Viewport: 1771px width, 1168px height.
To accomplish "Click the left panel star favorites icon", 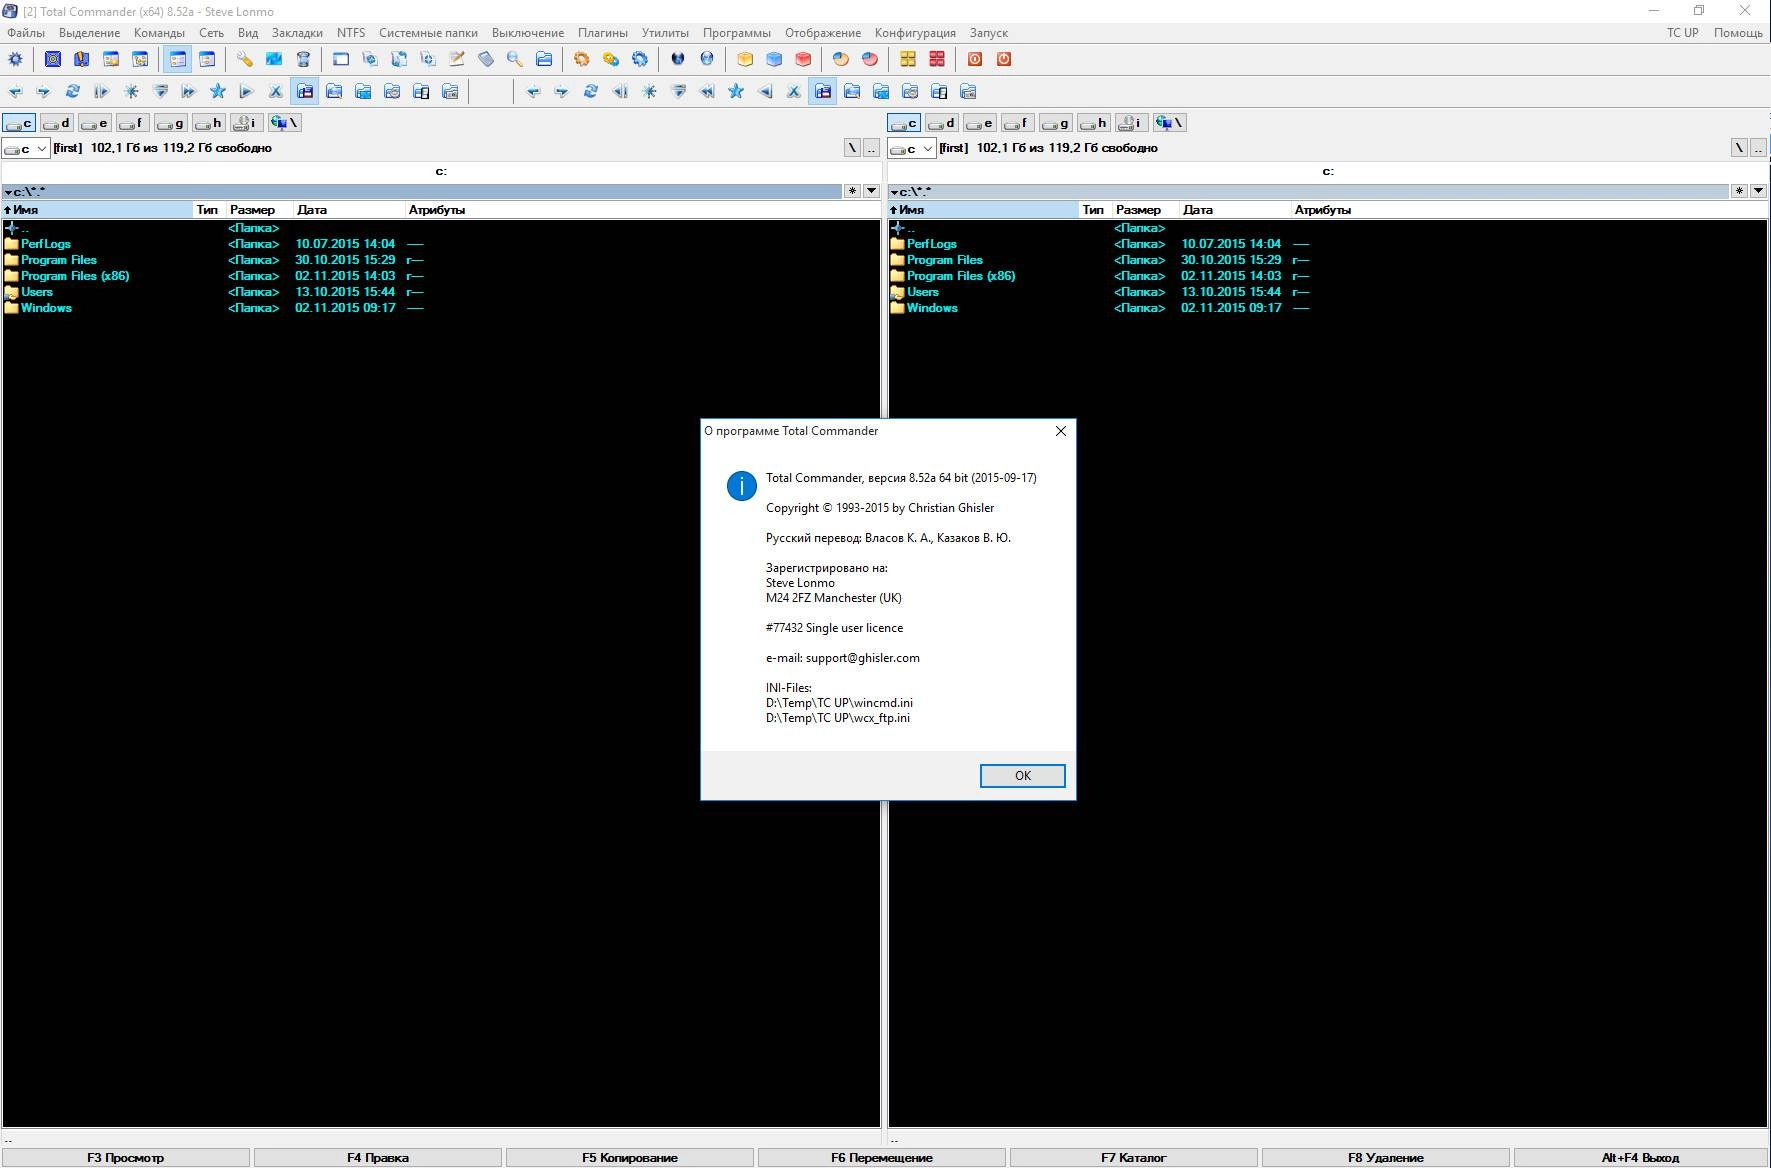I will click(x=218, y=91).
